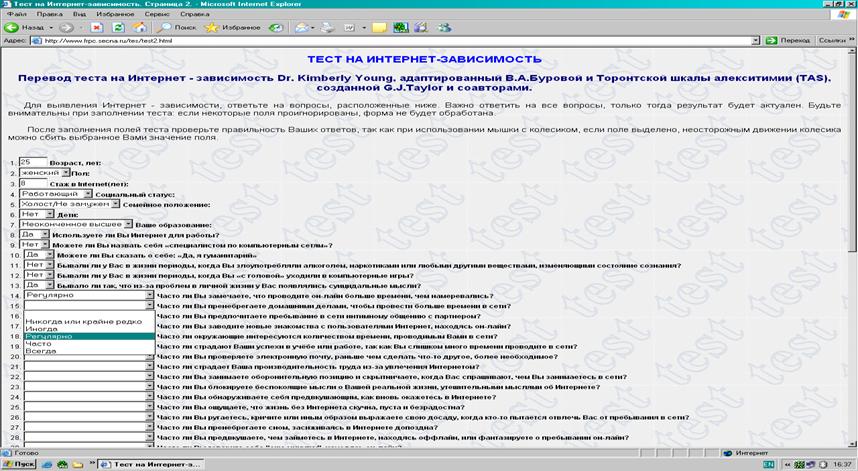The height and width of the screenshot is (471, 858).
Task: Click page vertical scrollbar up arrow
Action: (852, 53)
